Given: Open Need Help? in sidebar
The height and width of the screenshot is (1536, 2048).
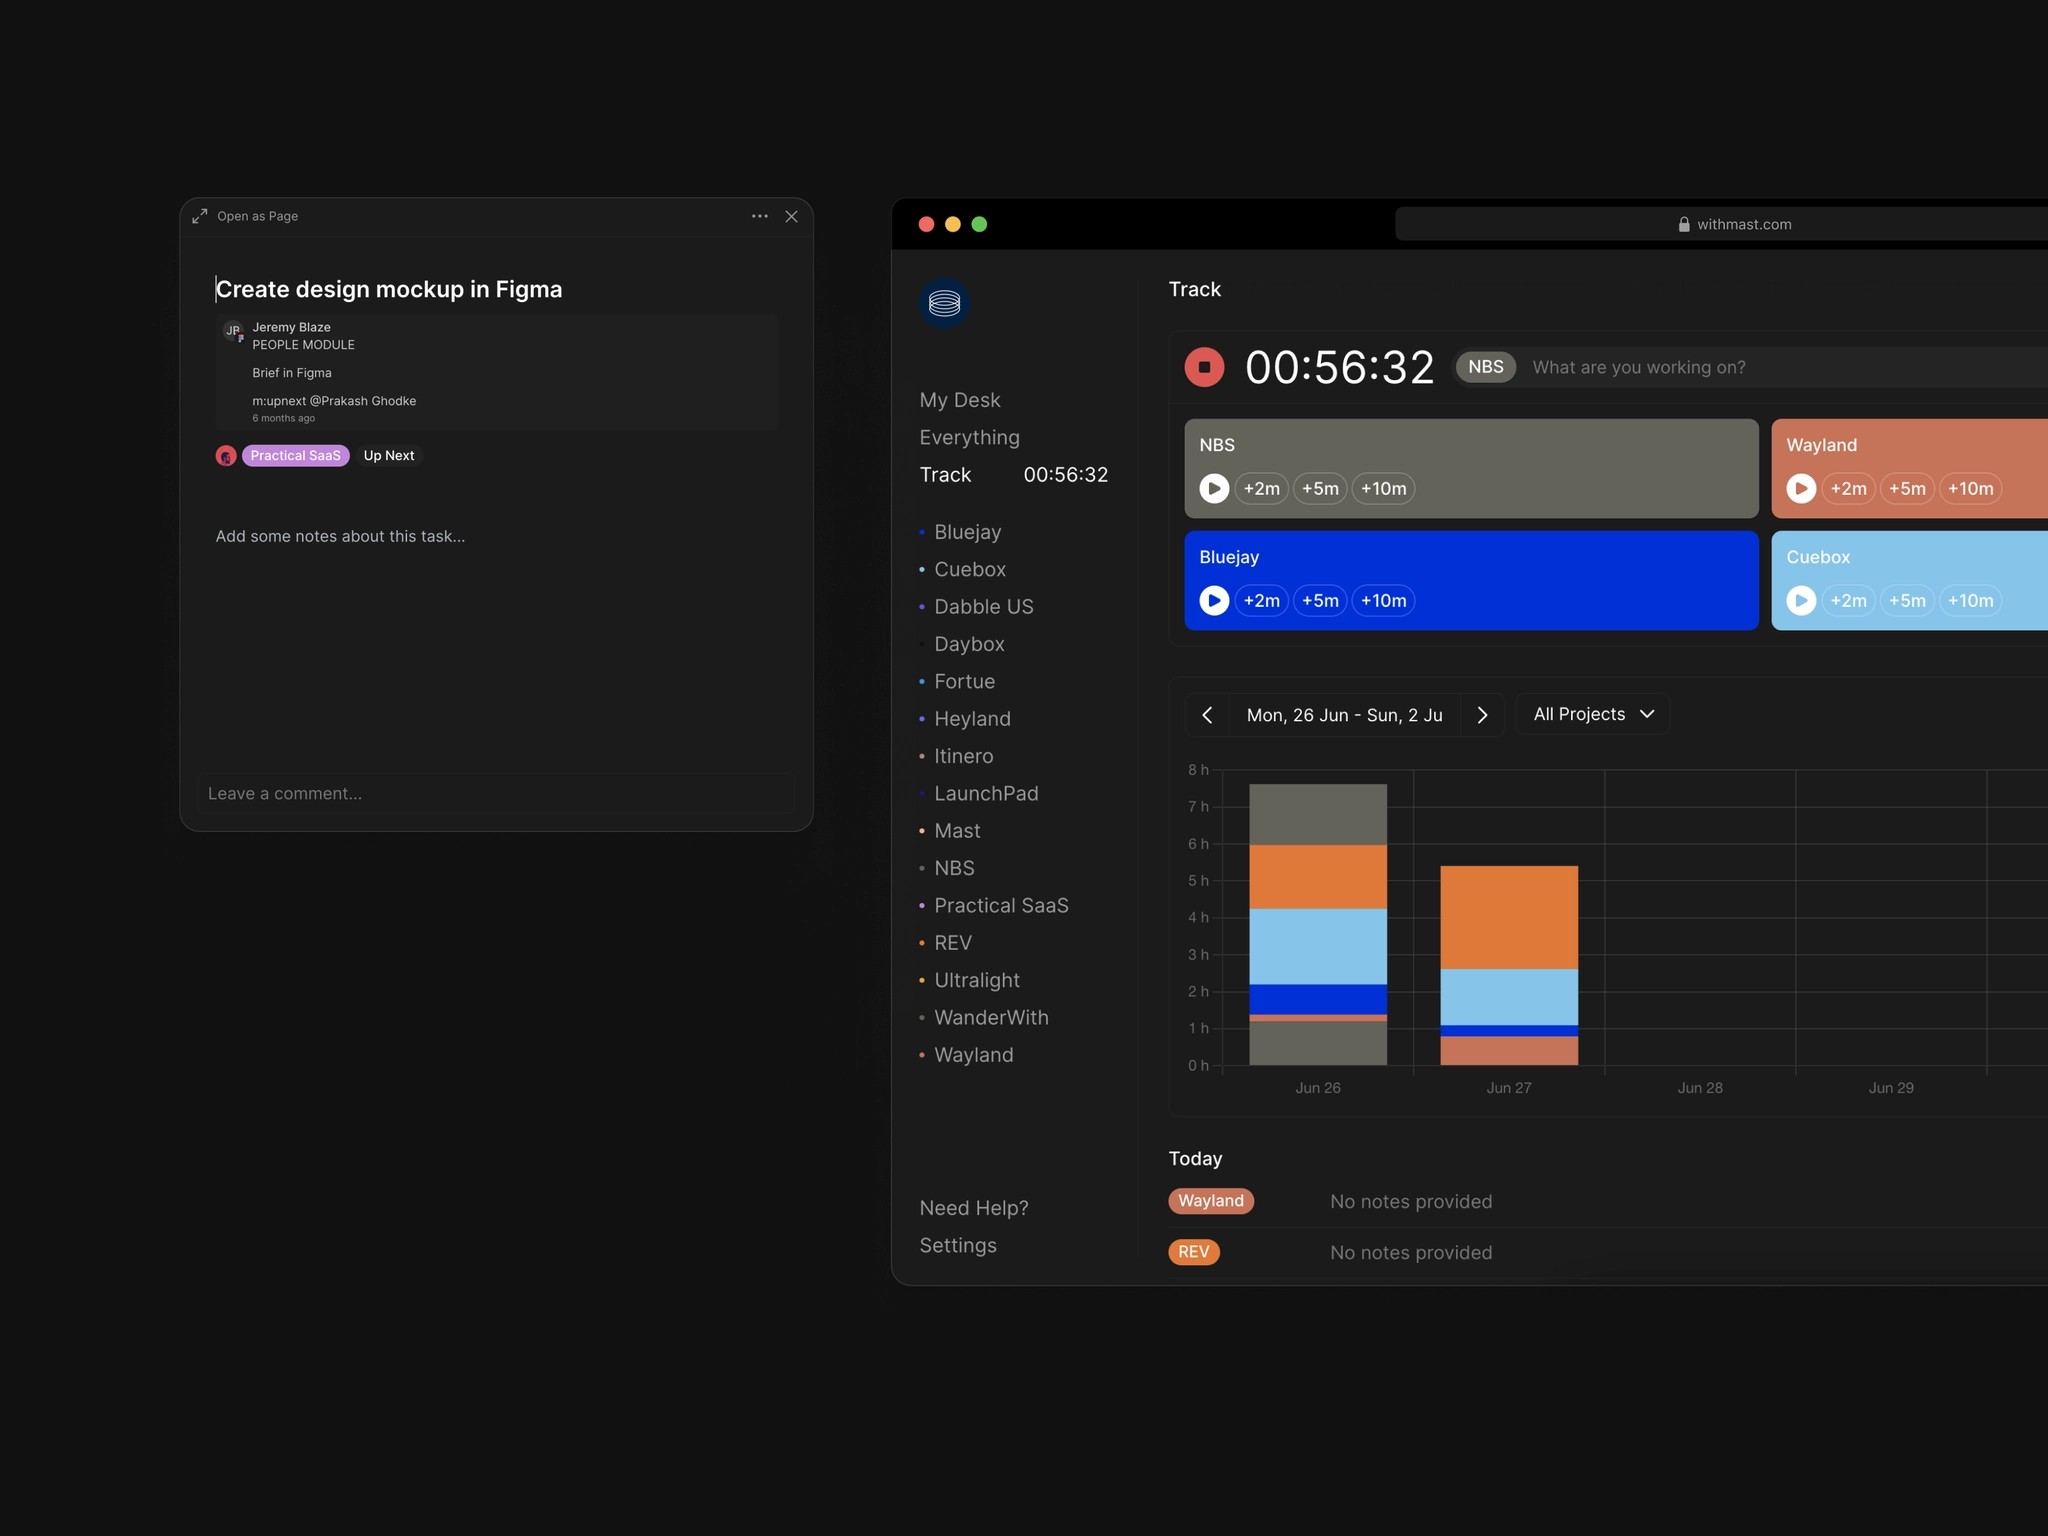Looking at the screenshot, I should 974,1208.
